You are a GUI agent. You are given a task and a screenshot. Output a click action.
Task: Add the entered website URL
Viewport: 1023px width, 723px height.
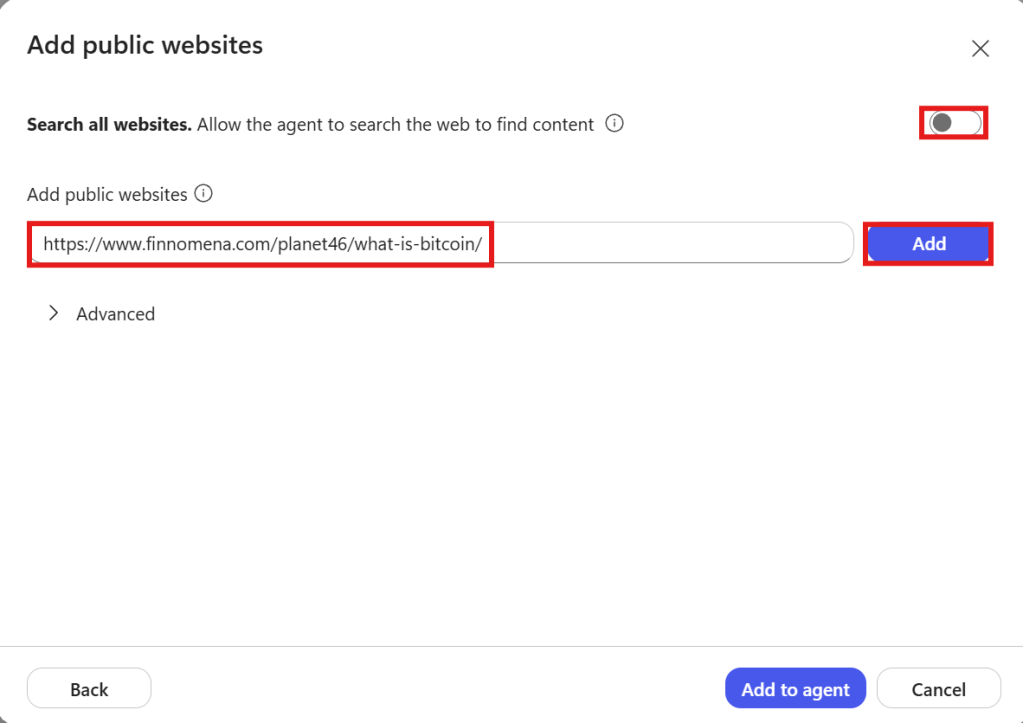[928, 243]
